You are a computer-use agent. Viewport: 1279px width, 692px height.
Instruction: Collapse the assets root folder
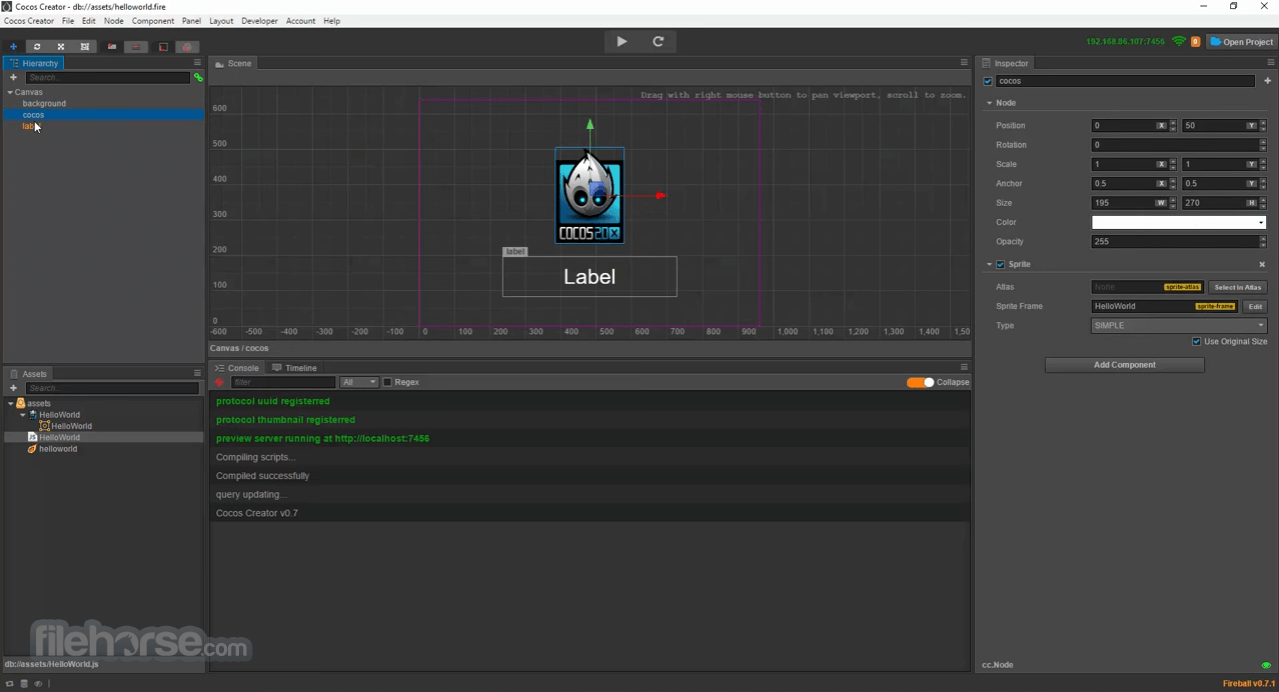coord(10,403)
